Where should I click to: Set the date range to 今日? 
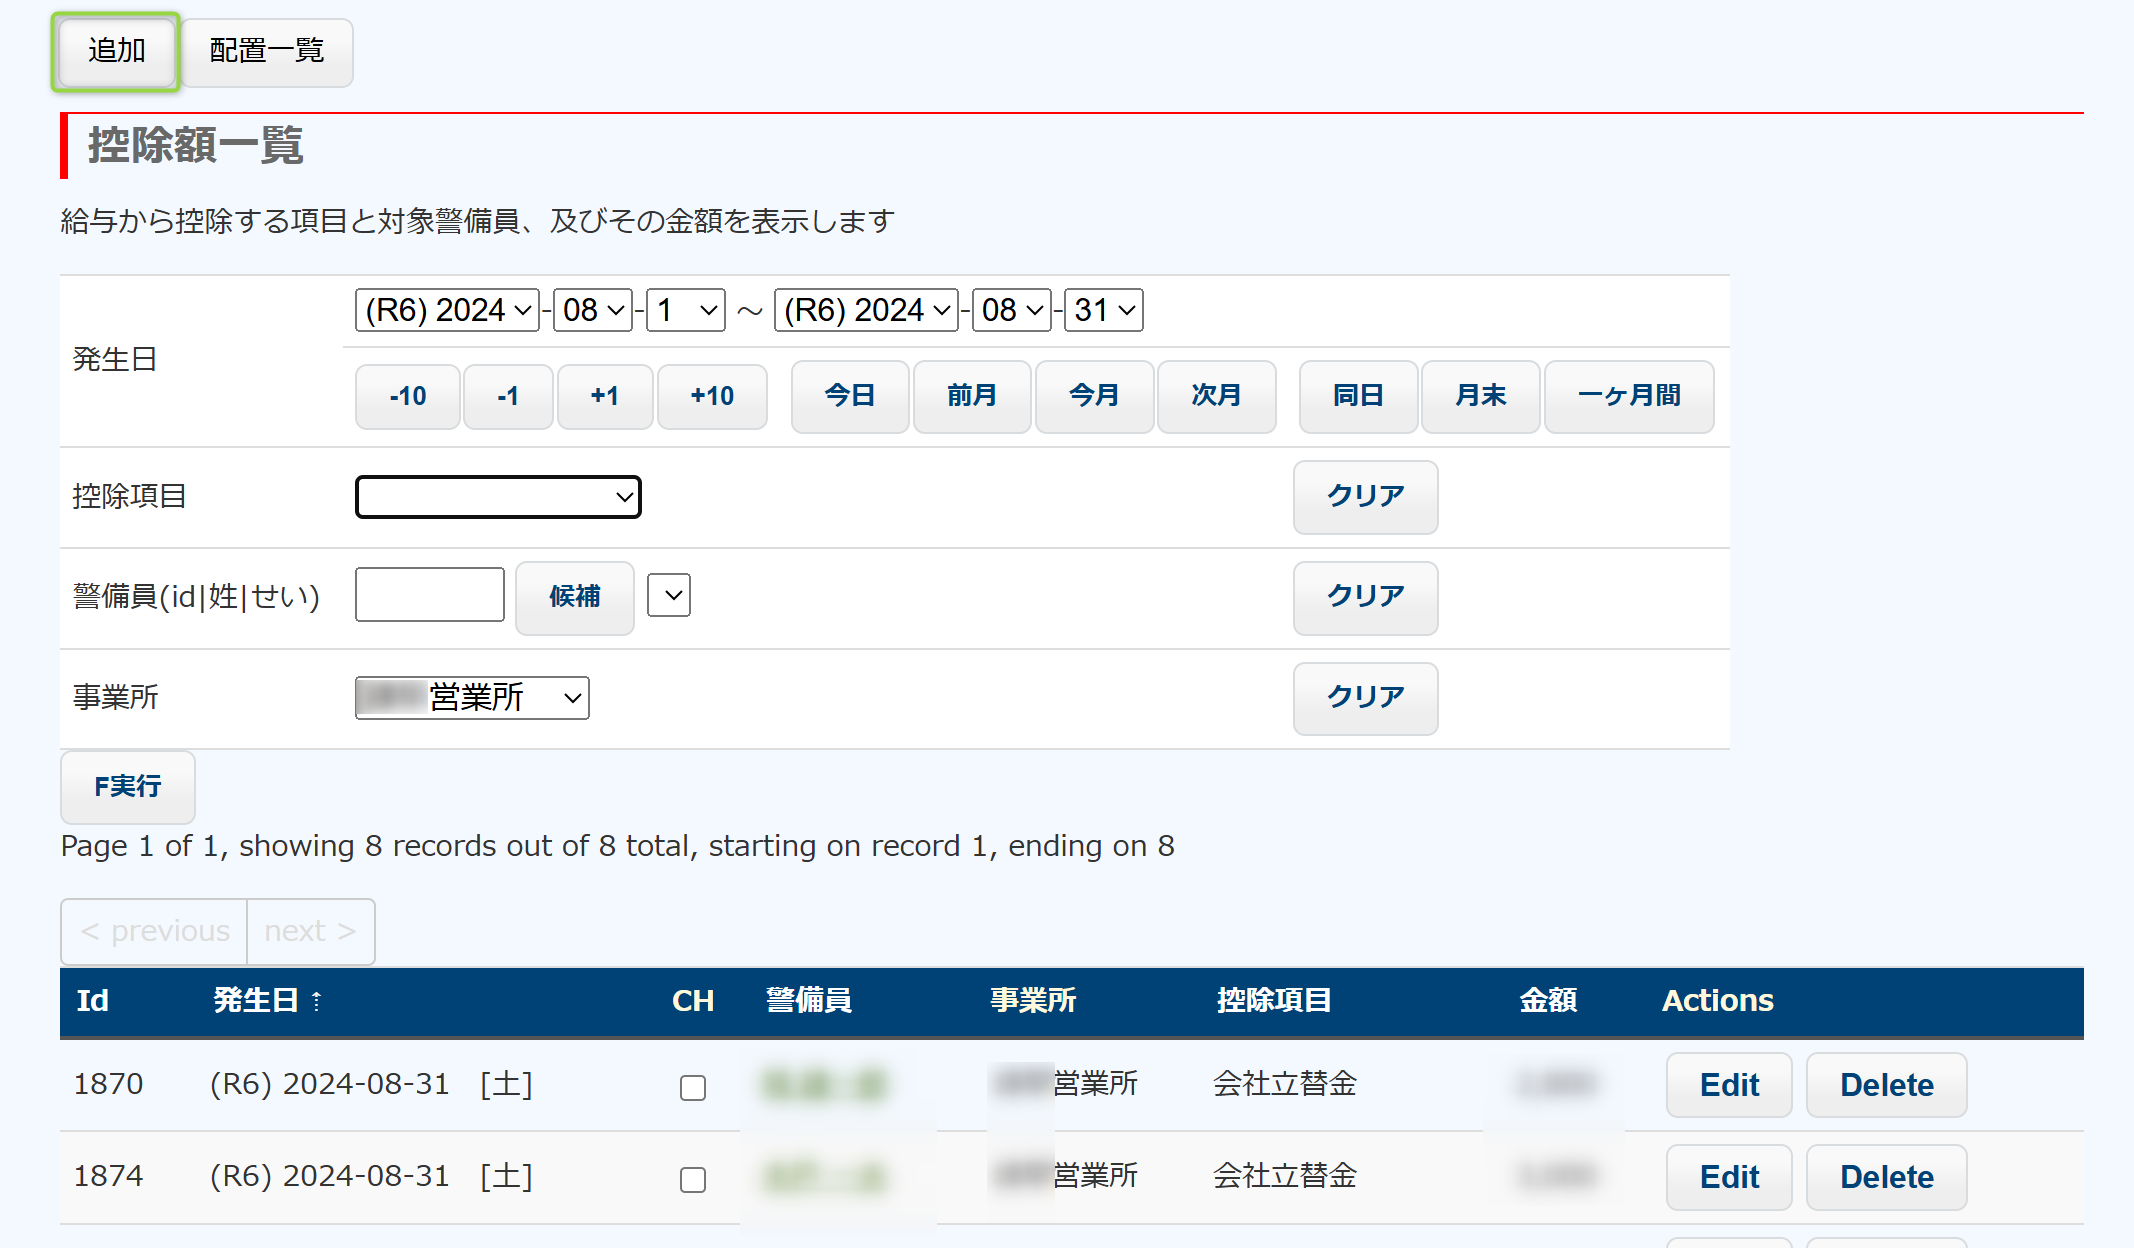tap(850, 396)
